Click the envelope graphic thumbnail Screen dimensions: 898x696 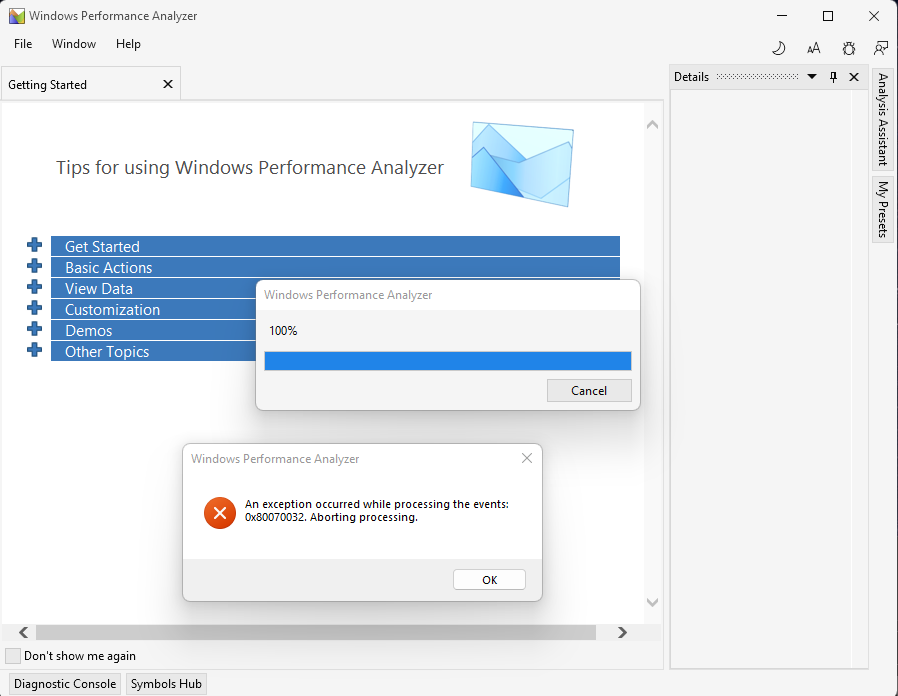pos(522,164)
